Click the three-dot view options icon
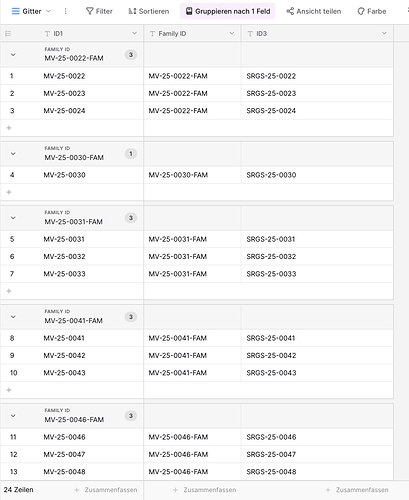This screenshot has height=500, width=409. pyautogui.click(x=65, y=11)
